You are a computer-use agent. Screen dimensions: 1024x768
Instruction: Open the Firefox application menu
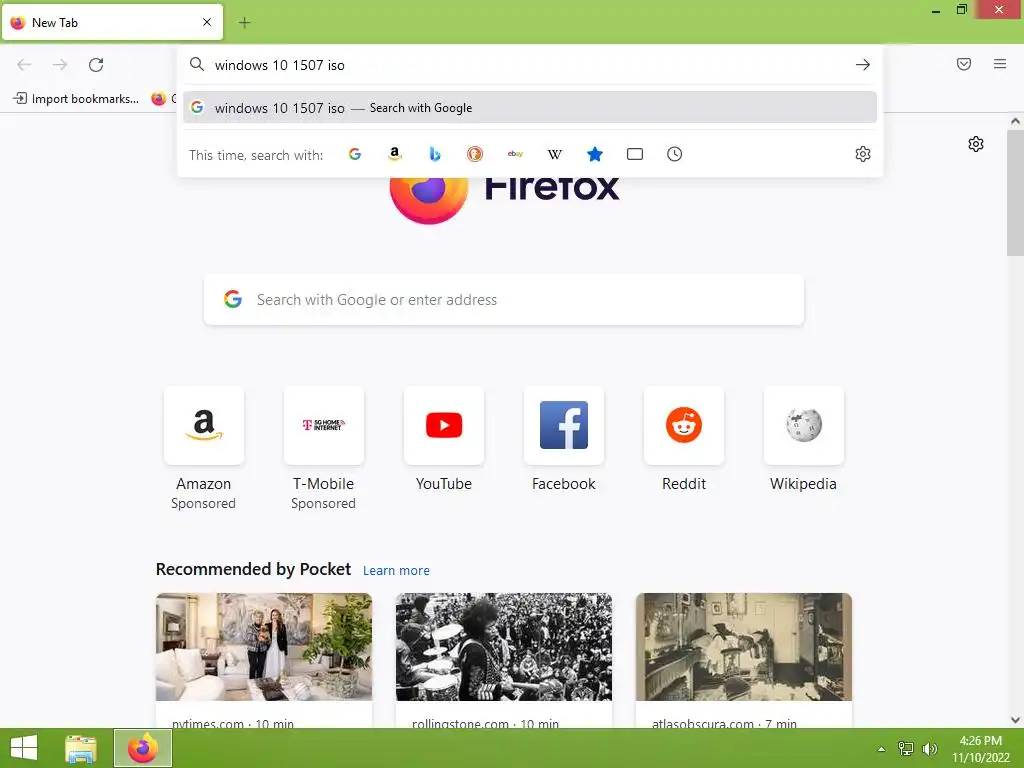tap(1000, 64)
